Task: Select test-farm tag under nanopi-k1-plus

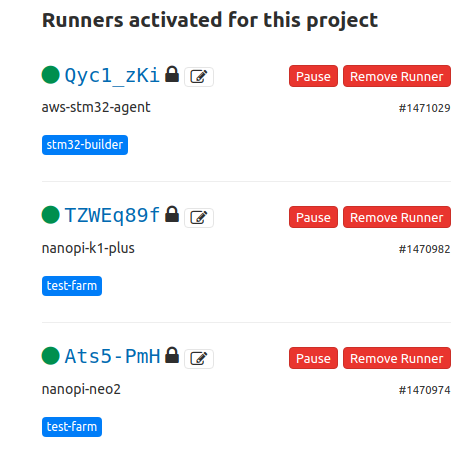Action: [72, 286]
